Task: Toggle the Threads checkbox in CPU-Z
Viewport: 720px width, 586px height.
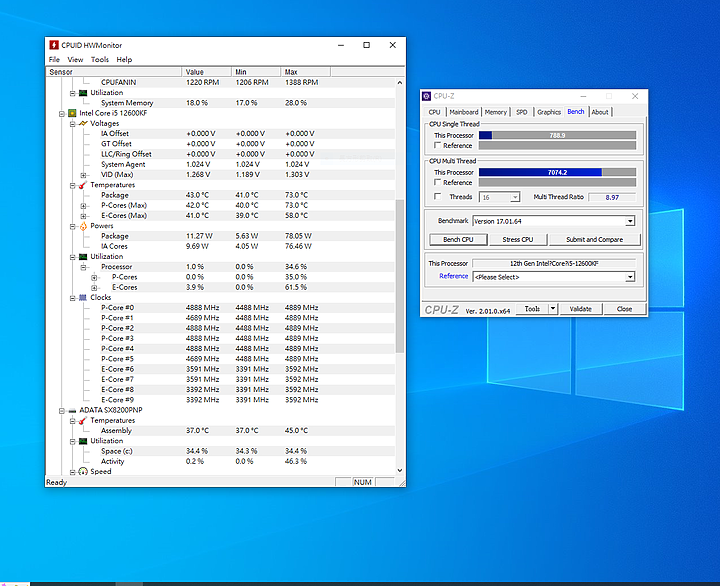Action: tap(438, 197)
